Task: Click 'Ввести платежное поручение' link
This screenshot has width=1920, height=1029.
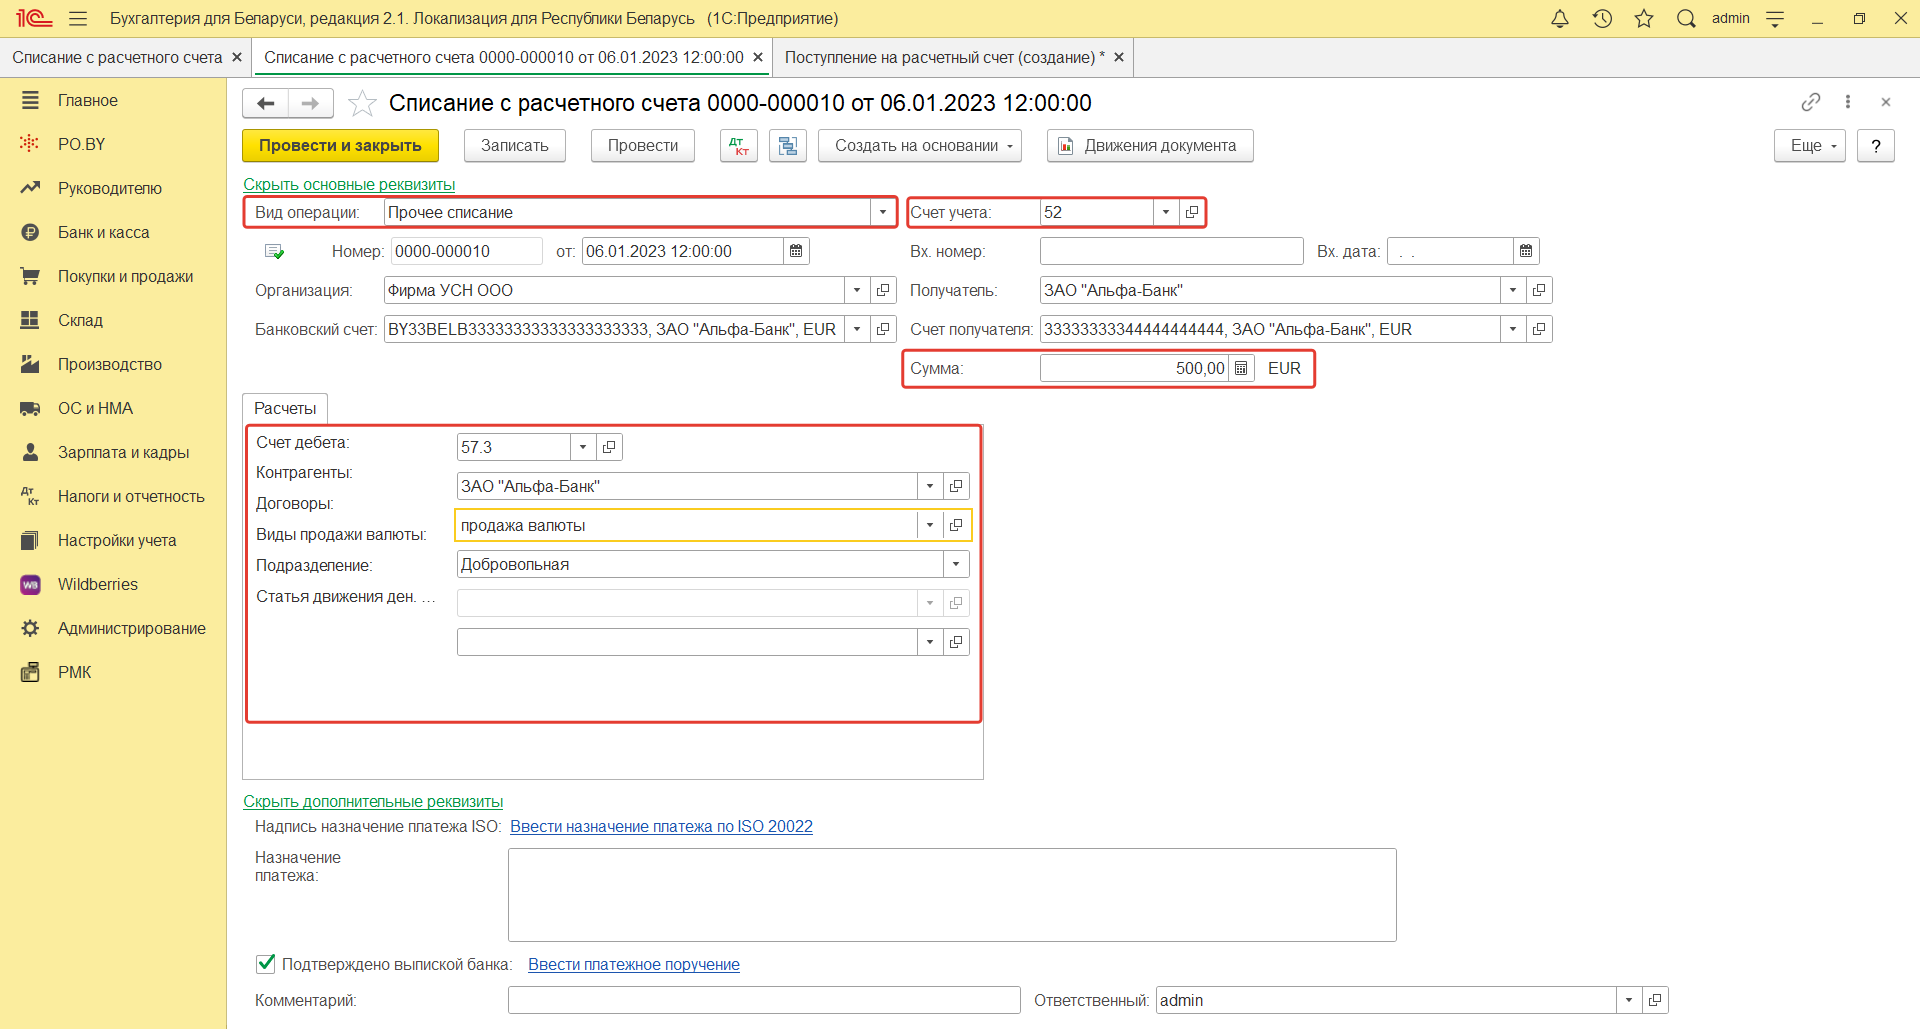Action: 633,964
